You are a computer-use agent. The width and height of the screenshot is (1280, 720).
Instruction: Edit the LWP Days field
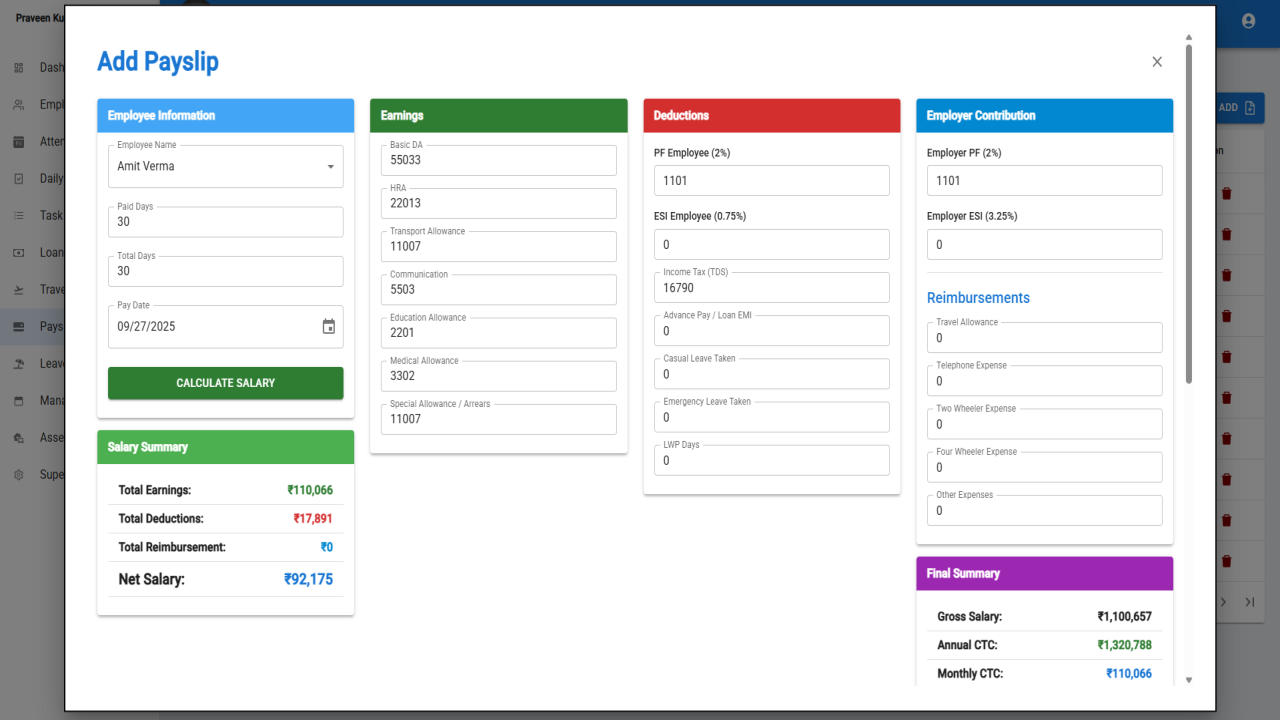pos(772,460)
